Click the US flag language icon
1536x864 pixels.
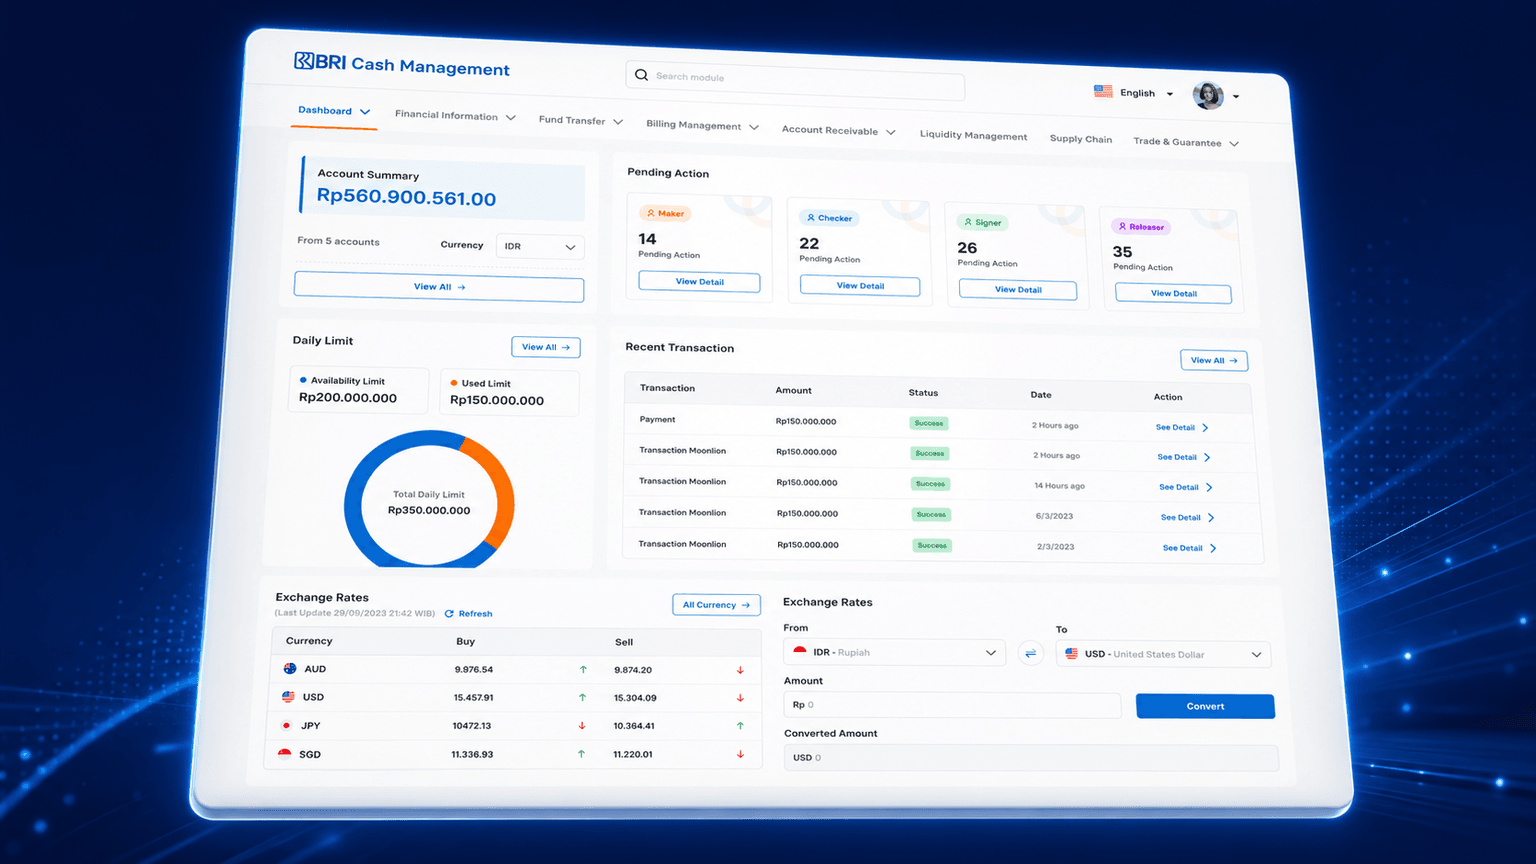pos(1103,91)
